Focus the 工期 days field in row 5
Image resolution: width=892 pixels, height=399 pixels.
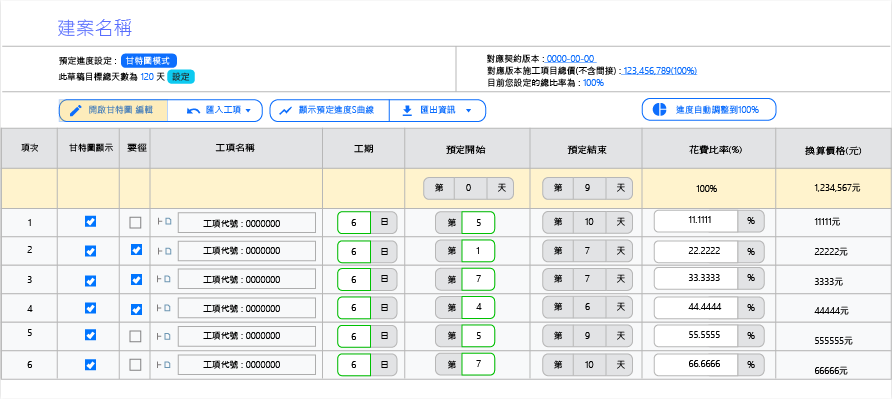(x=354, y=336)
